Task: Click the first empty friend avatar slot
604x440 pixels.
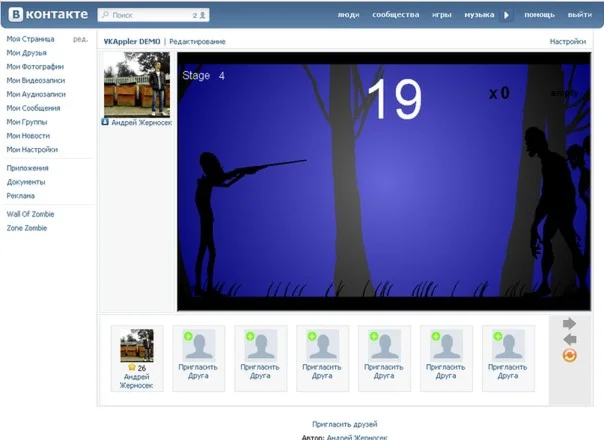Action: click(x=198, y=346)
